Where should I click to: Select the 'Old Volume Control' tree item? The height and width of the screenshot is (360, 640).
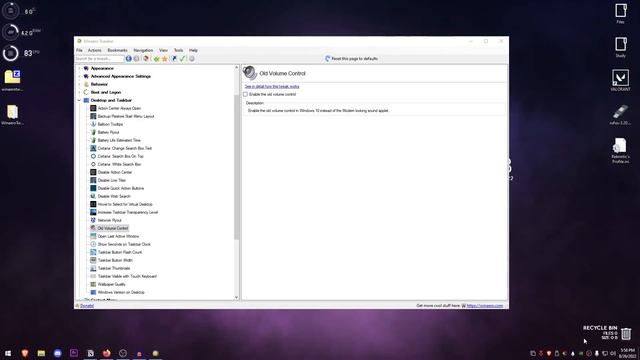[113, 228]
